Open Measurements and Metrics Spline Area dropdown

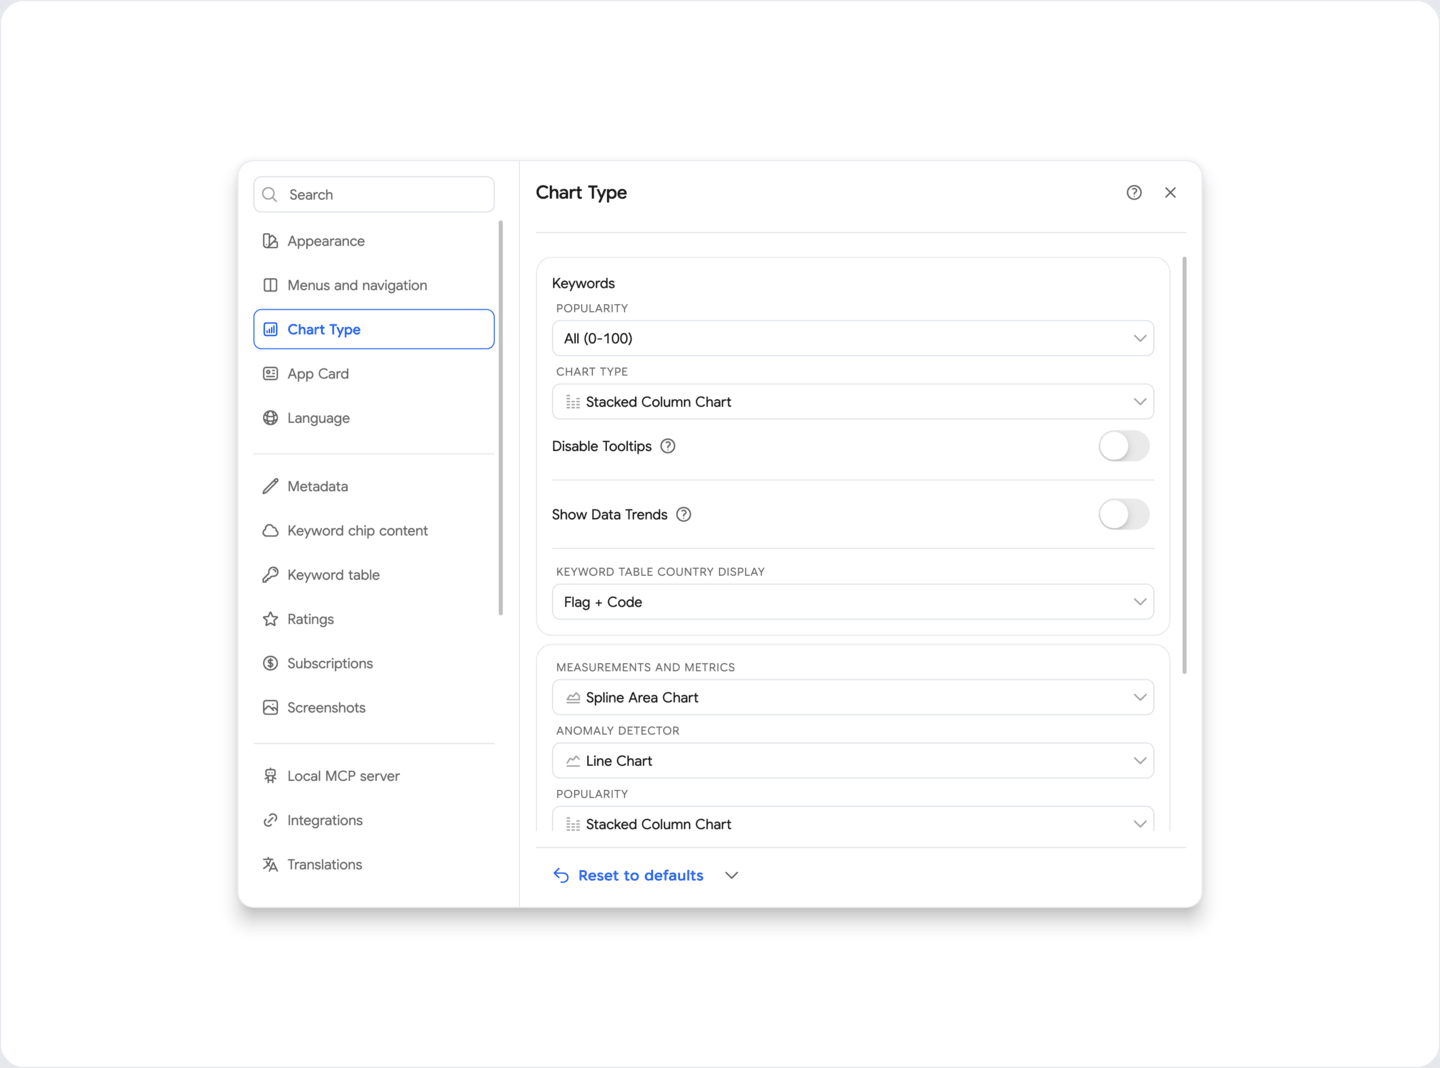click(853, 698)
